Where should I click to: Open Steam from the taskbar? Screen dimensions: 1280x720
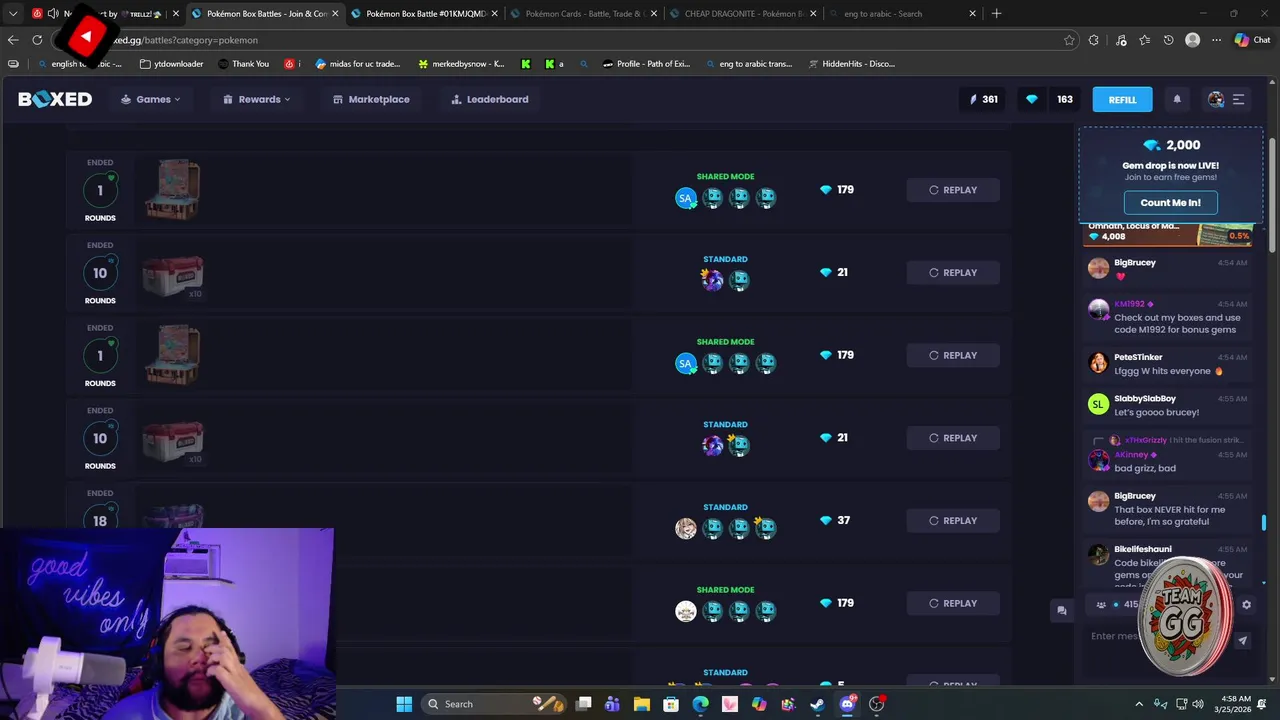pyautogui.click(x=817, y=704)
